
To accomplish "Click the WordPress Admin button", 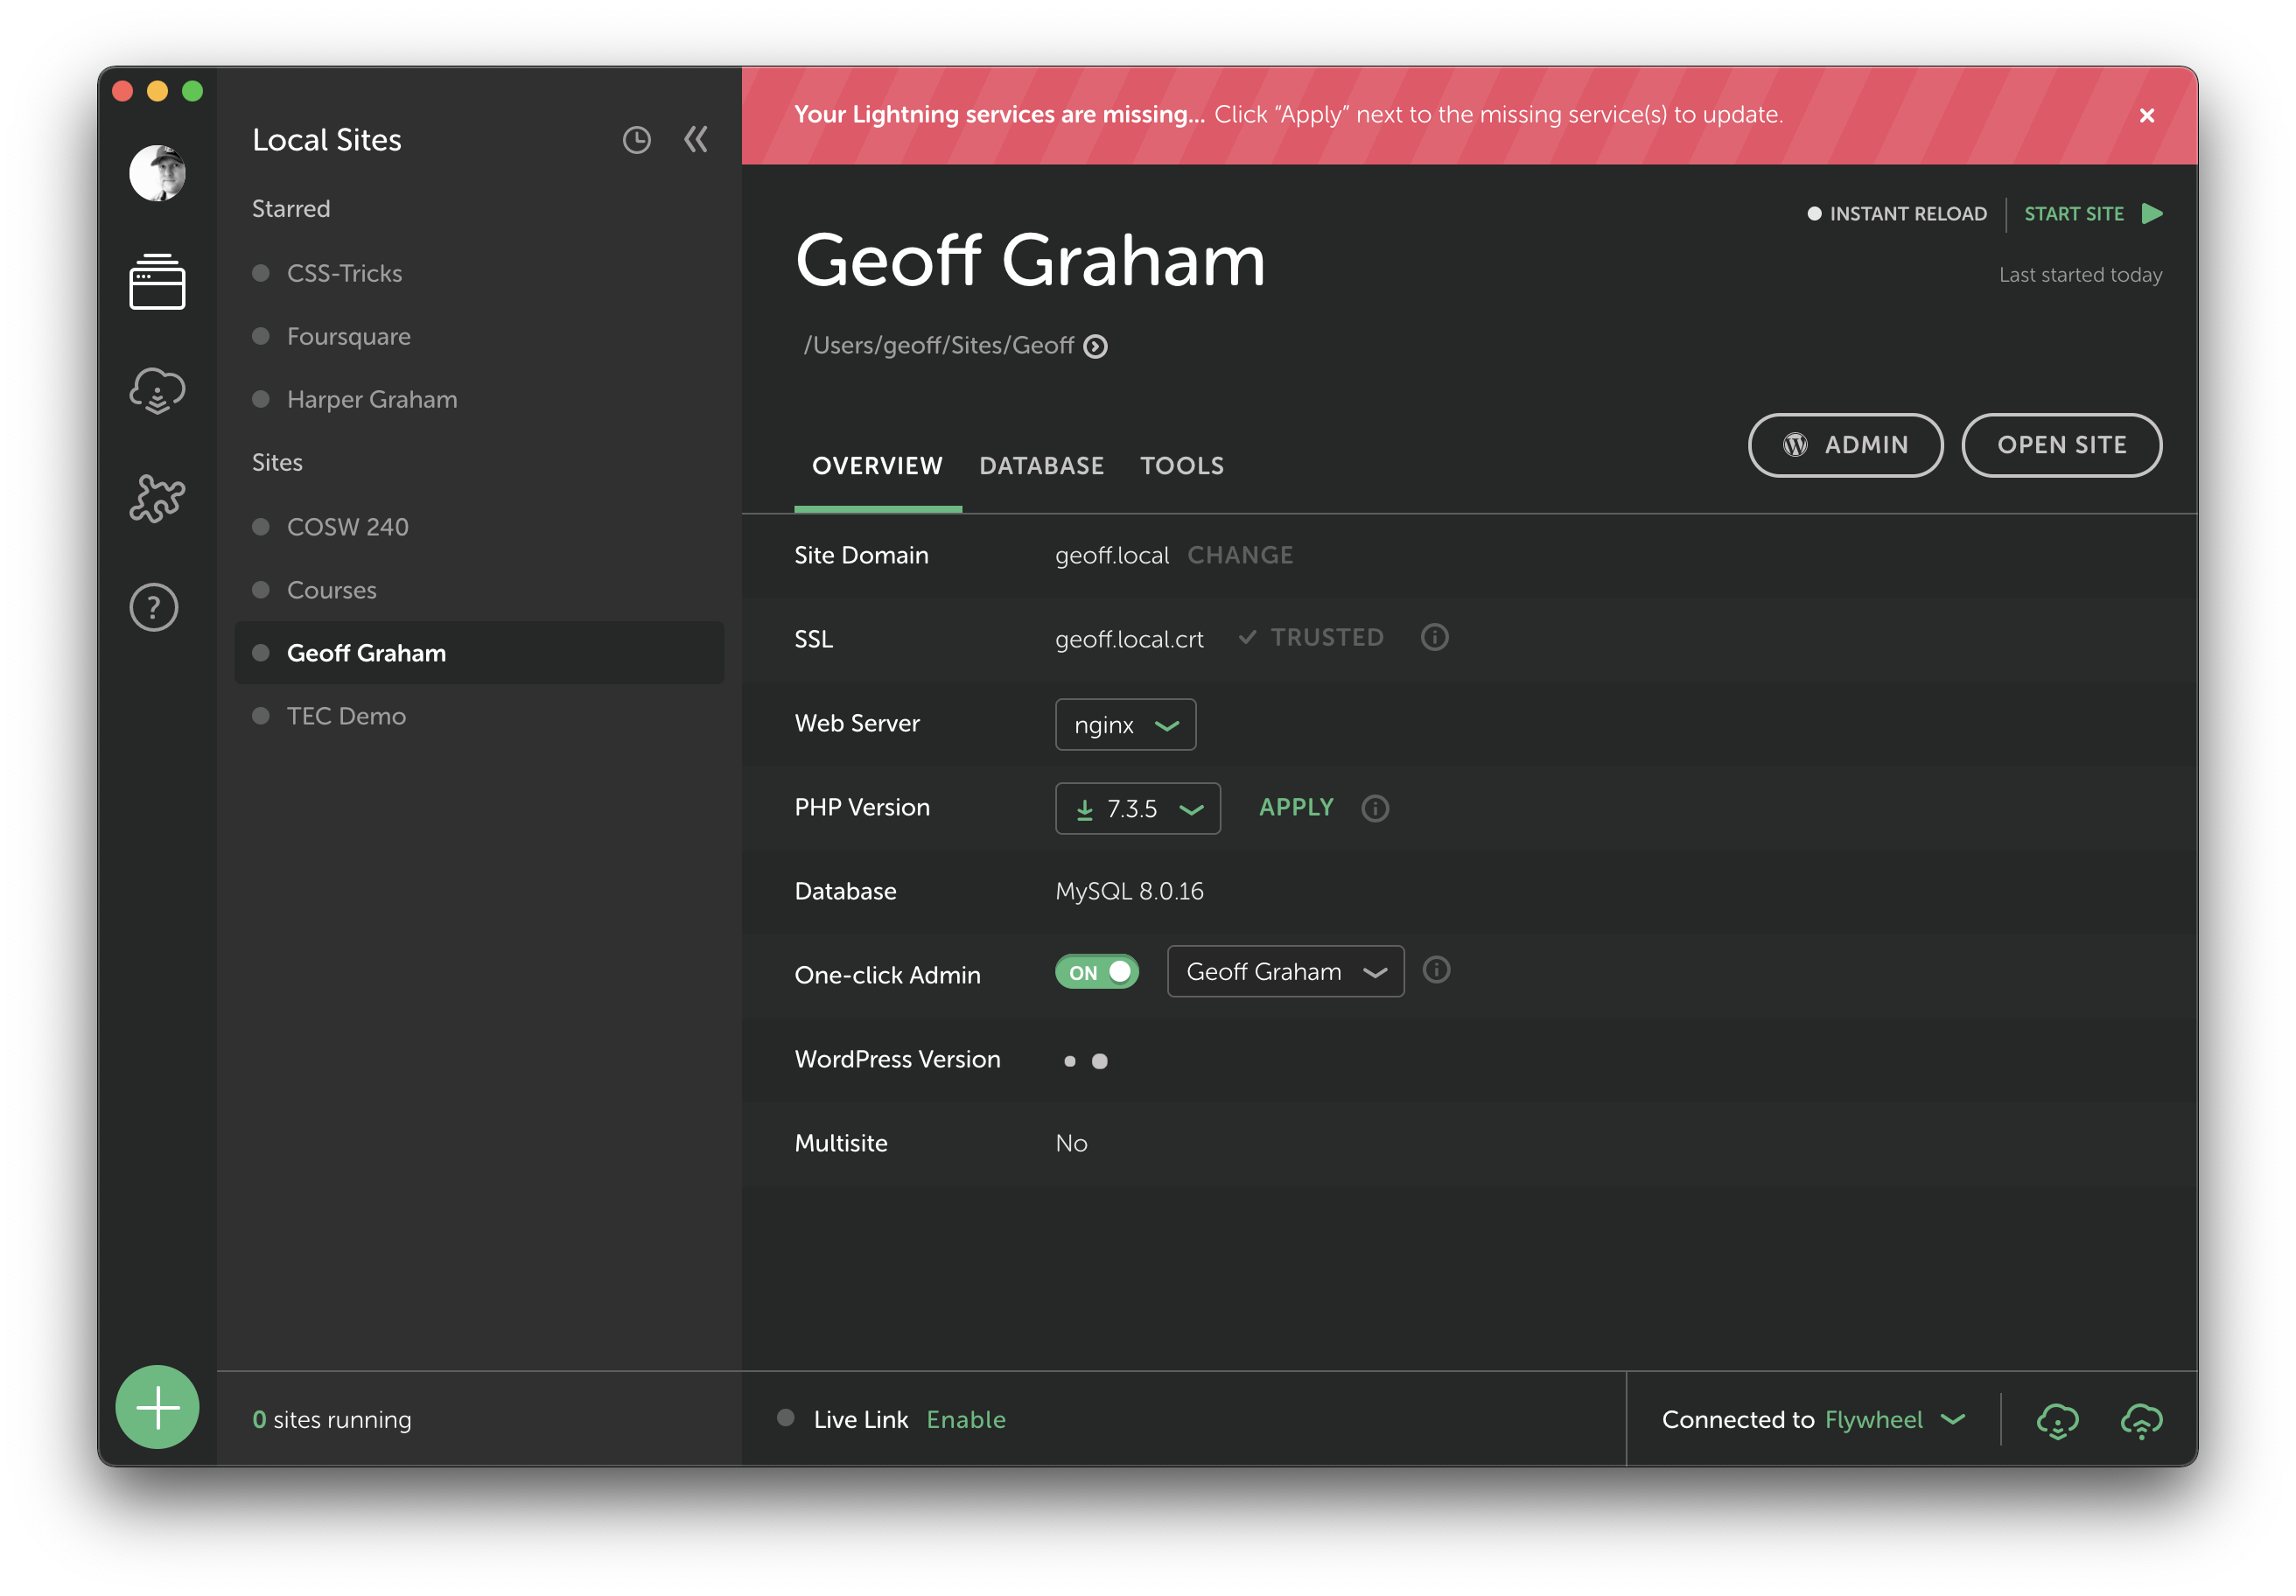I will (1845, 445).
